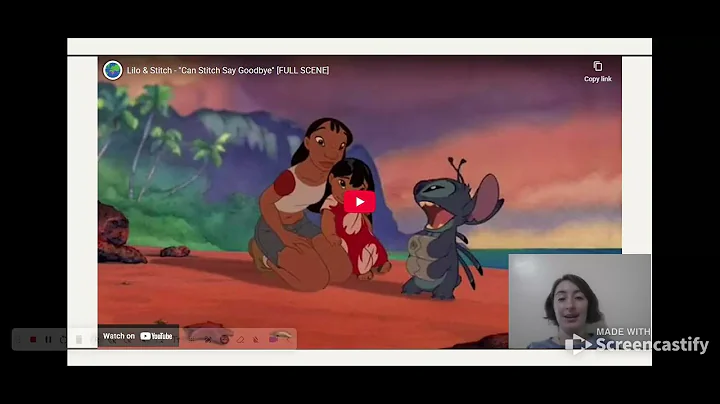The width and height of the screenshot is (720, 404).
Task: Open Watch on YouTube link
Action: [x=138, y=336]
